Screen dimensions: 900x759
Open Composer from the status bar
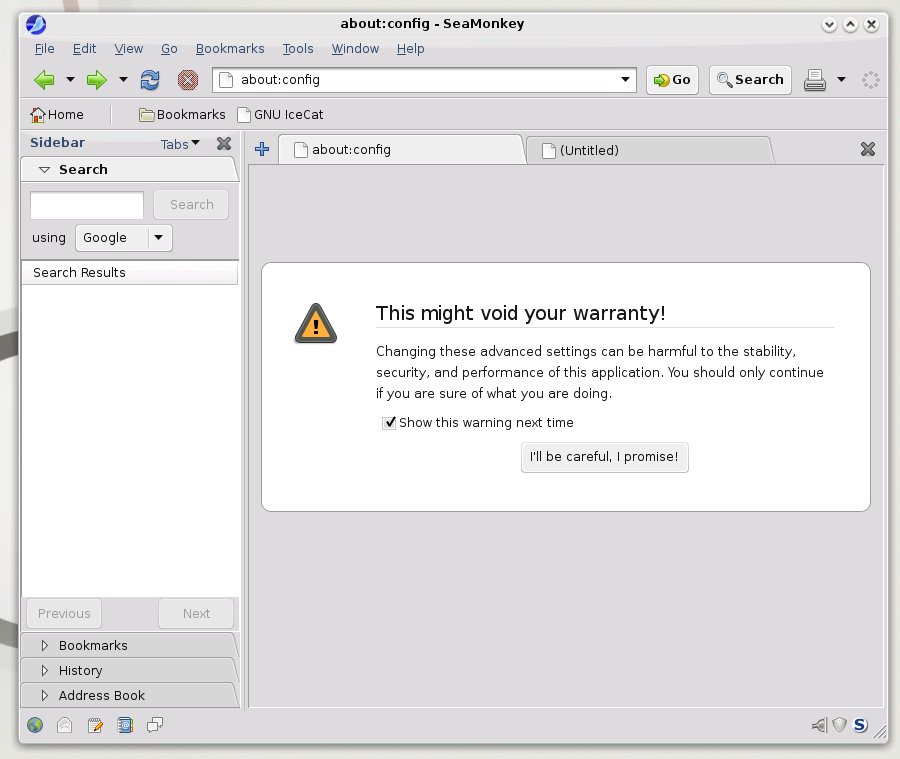tap(95, 725)
